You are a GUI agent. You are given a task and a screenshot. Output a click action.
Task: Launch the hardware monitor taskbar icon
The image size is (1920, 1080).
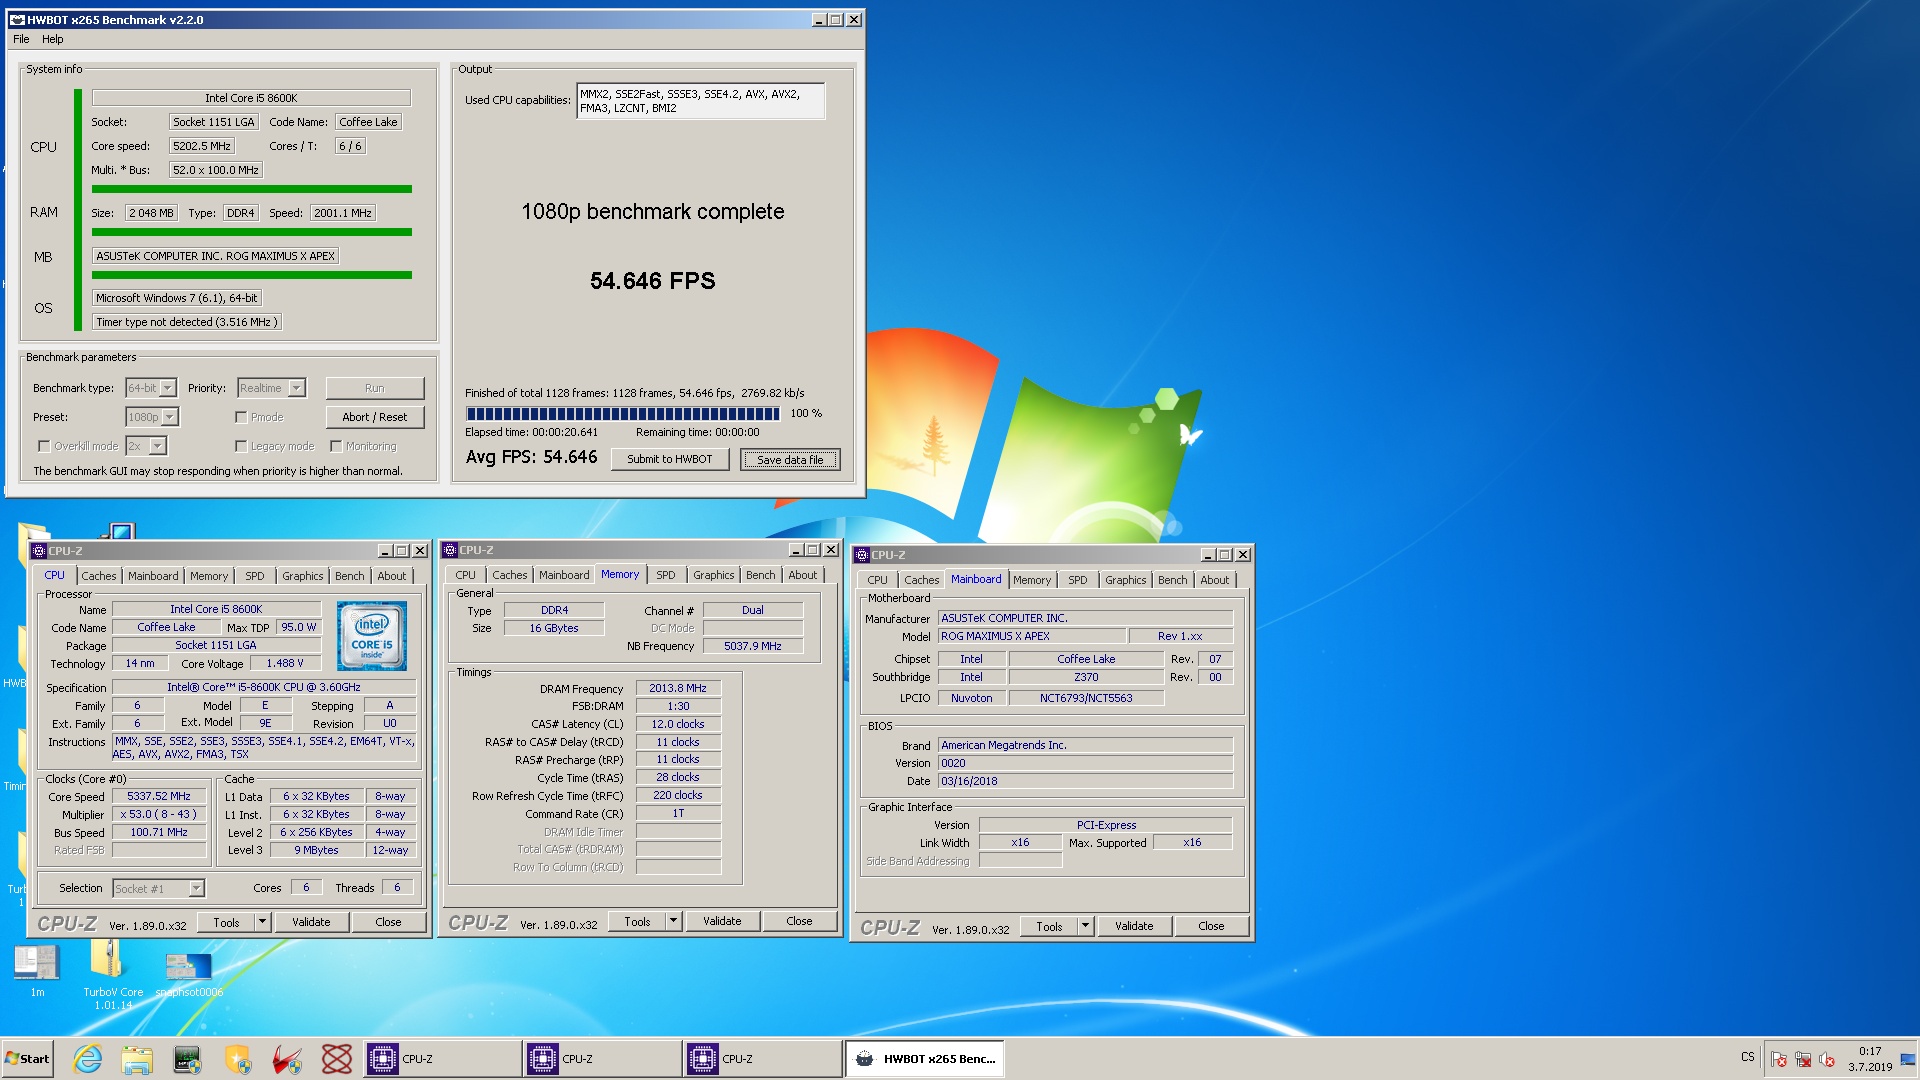pos(187,1059)
